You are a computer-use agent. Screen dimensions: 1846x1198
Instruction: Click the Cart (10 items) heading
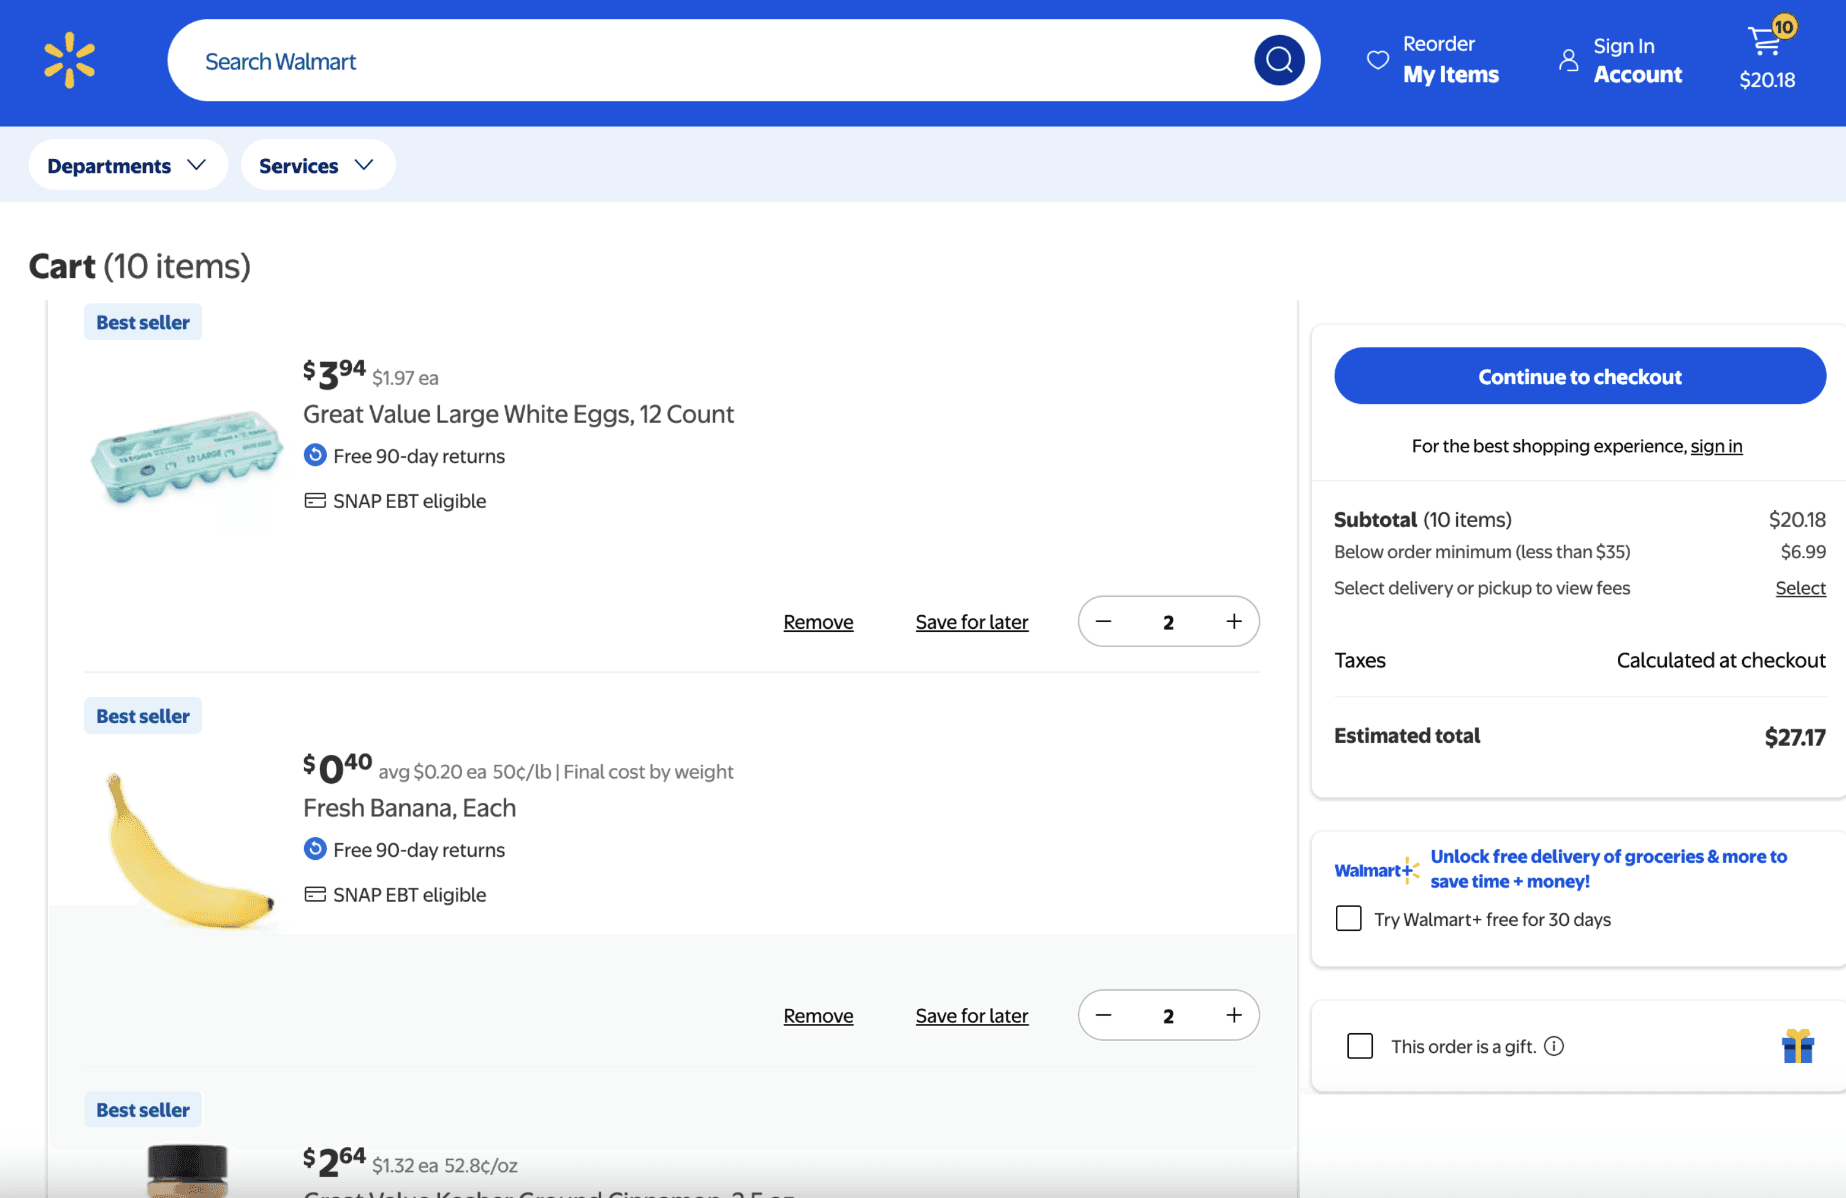tap(140, 266)
